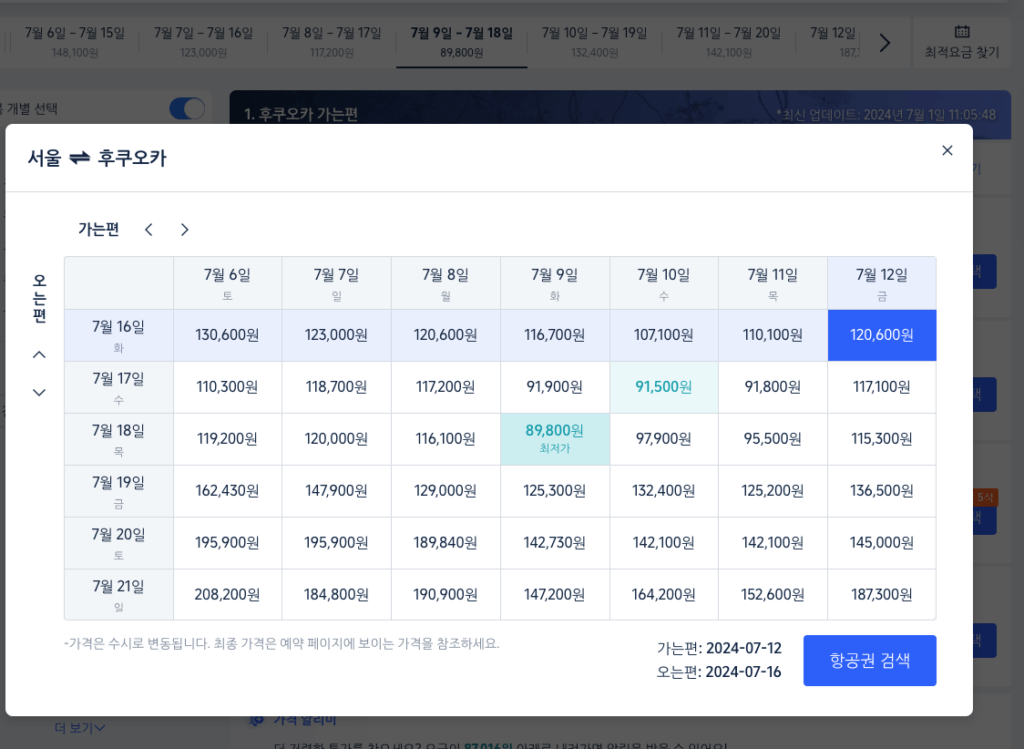Select the 125,300원 fare cell
This screenshot has height=749, width=1024.
pos(554,491)
